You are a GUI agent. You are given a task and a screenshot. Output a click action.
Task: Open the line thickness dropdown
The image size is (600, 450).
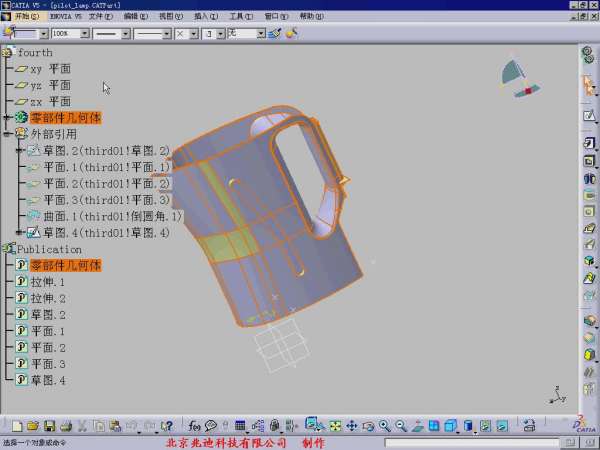point(126,34)
